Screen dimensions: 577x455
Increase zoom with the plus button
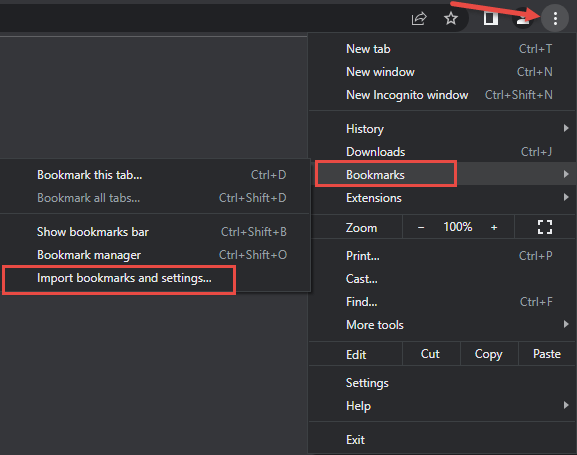494,228
